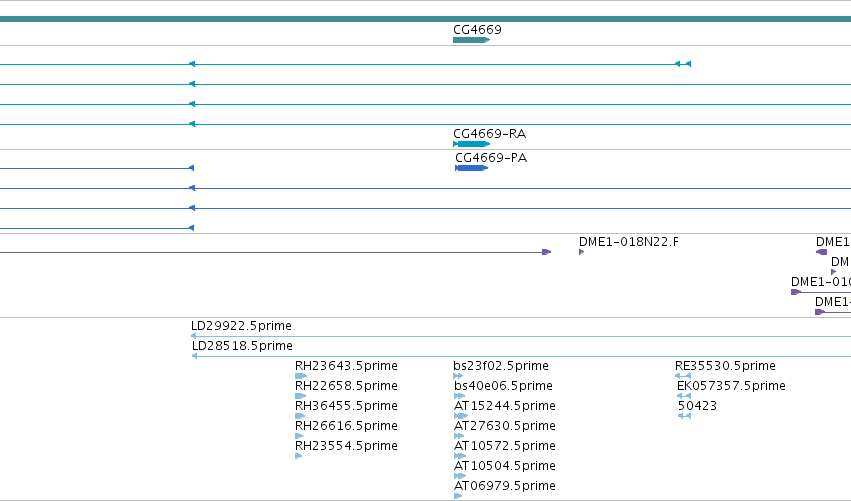The height and width of the screenshot is (501, 851).
Task: Open the DME1-018N22.F feature label
Action: (x=628, y=242)
